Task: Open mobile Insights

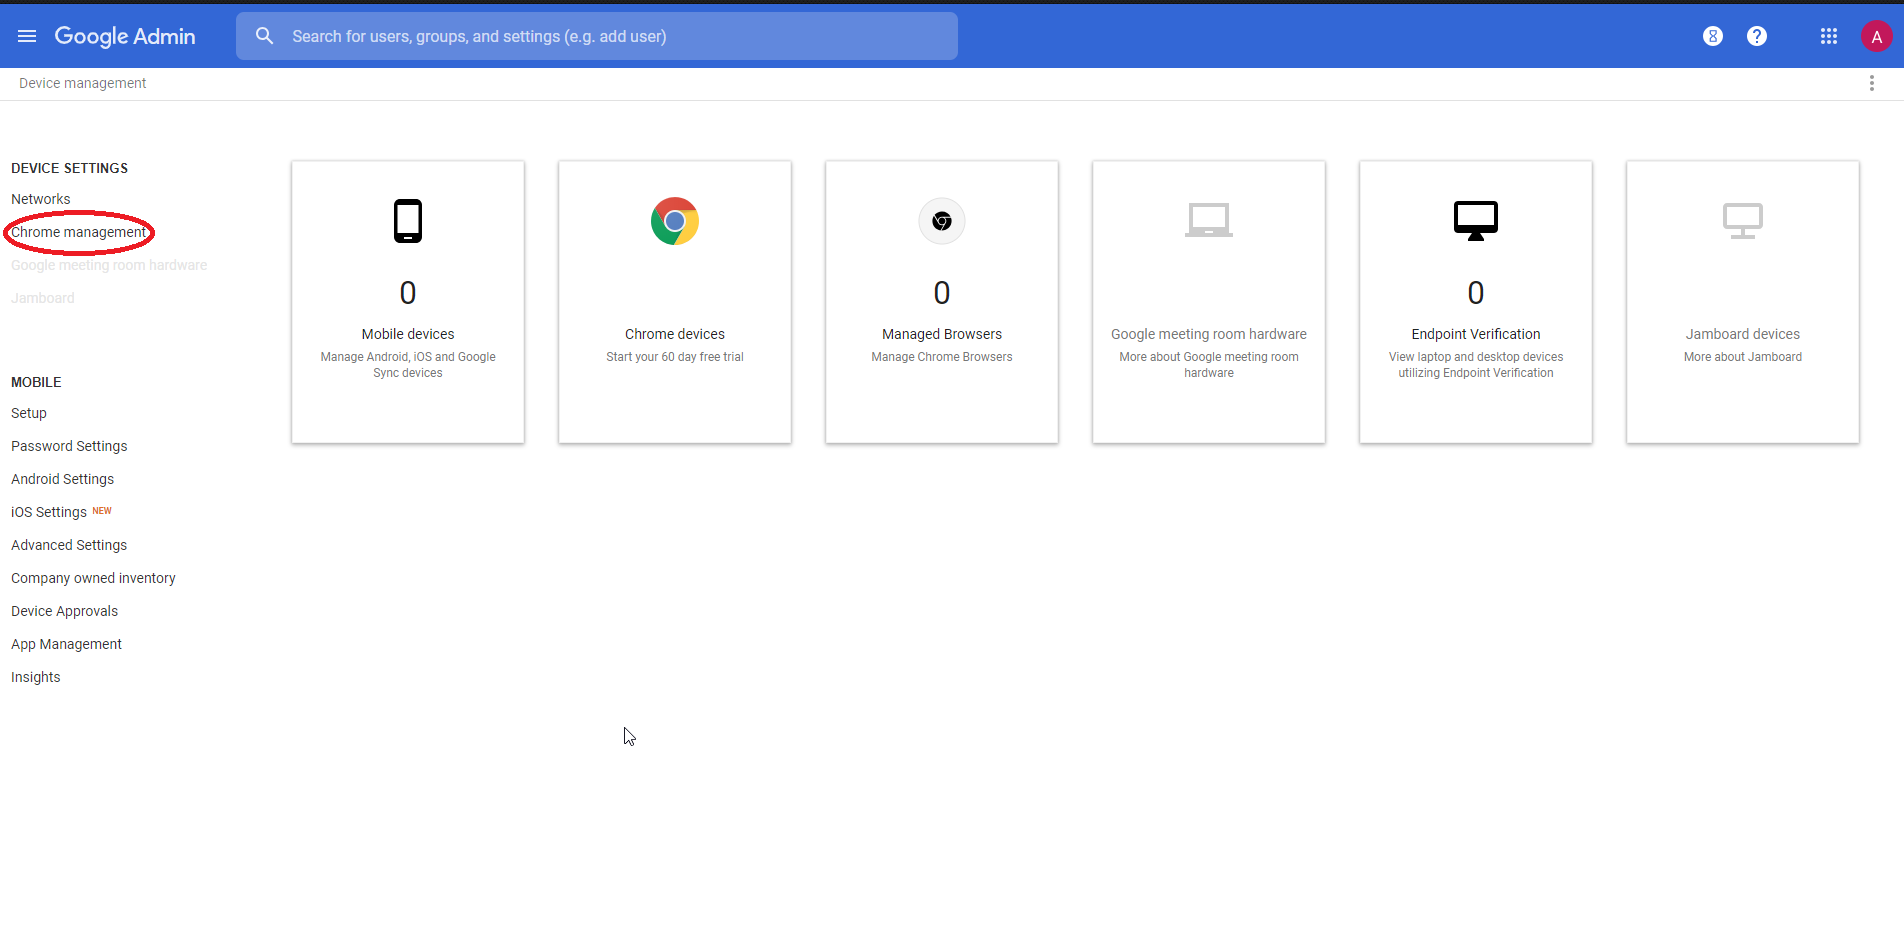Action: coord(36,677)
